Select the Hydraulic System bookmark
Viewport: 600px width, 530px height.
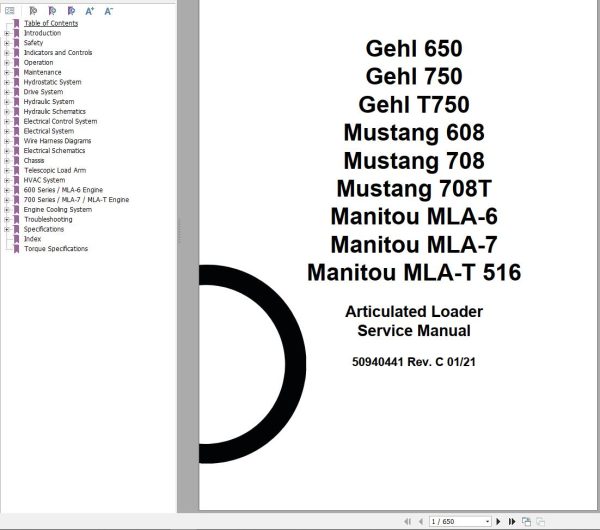[49, 102]
